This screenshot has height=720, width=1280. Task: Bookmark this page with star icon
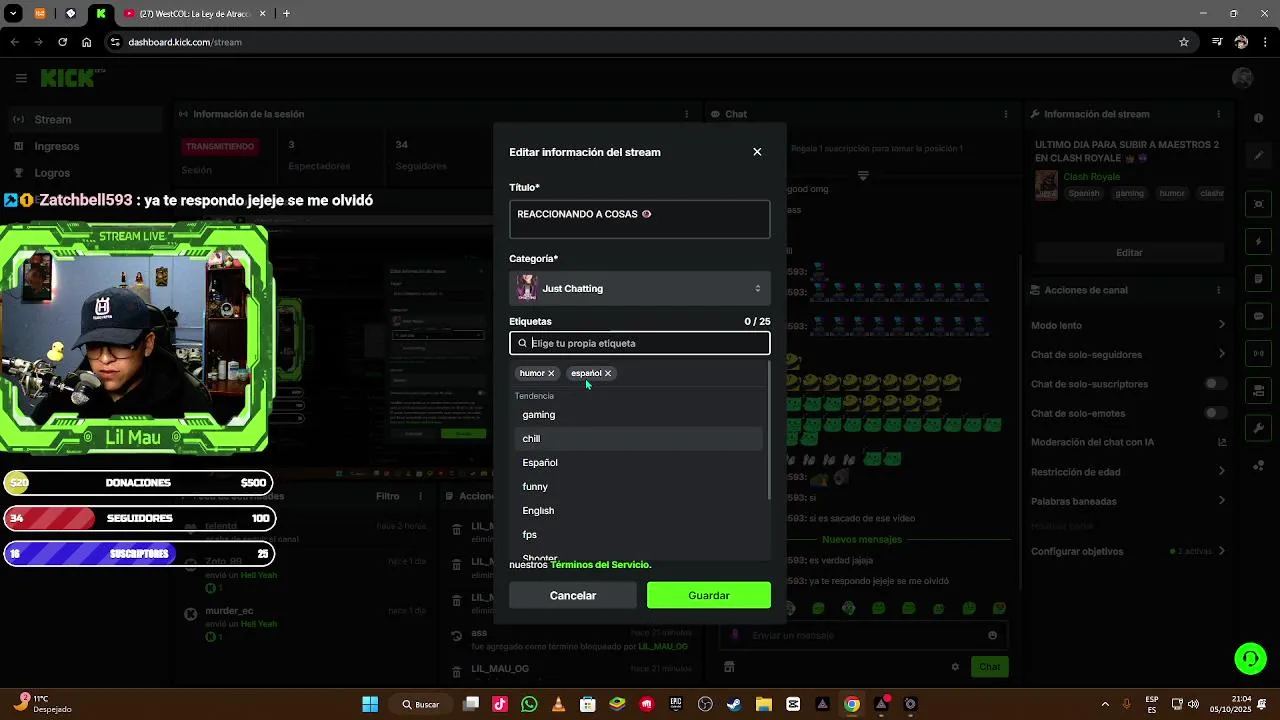tap(1184, 42)
